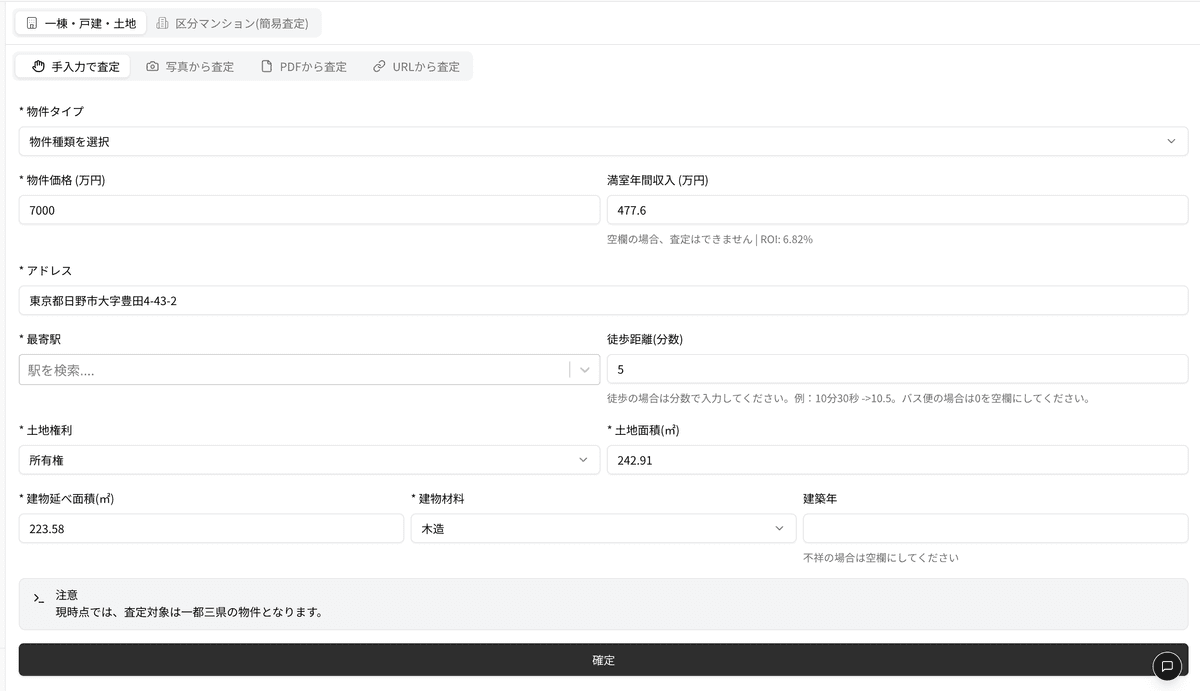The height and width of the screenshot is (691, 1200).
Task: Click the 物件価格 input field
Action: 309,211
